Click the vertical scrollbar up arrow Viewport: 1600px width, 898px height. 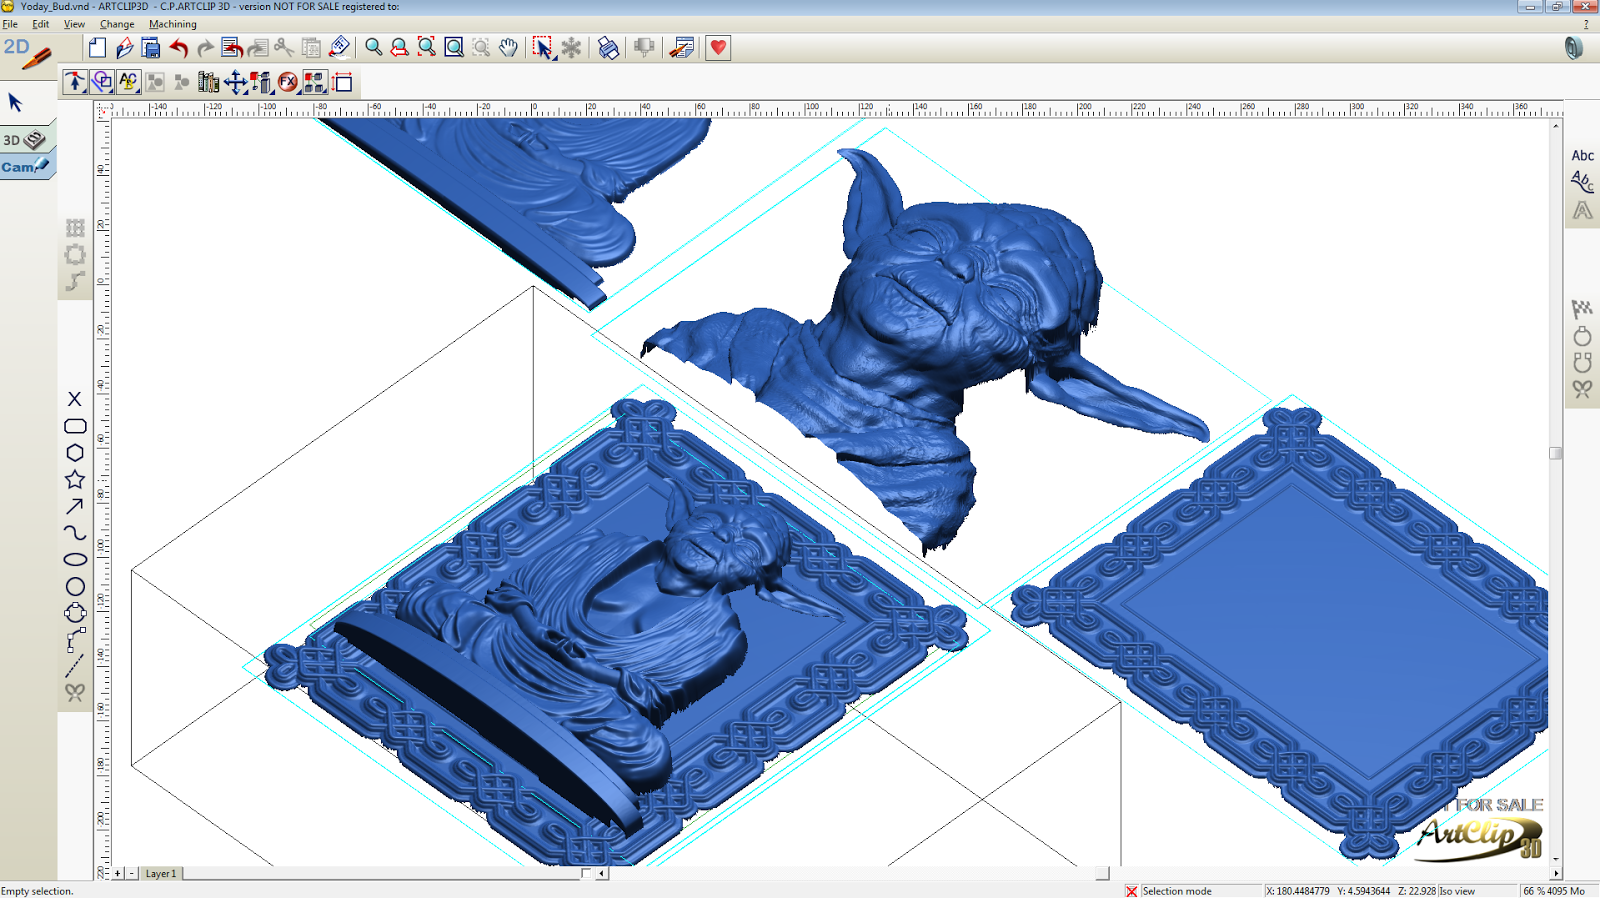coord(1556,125)
